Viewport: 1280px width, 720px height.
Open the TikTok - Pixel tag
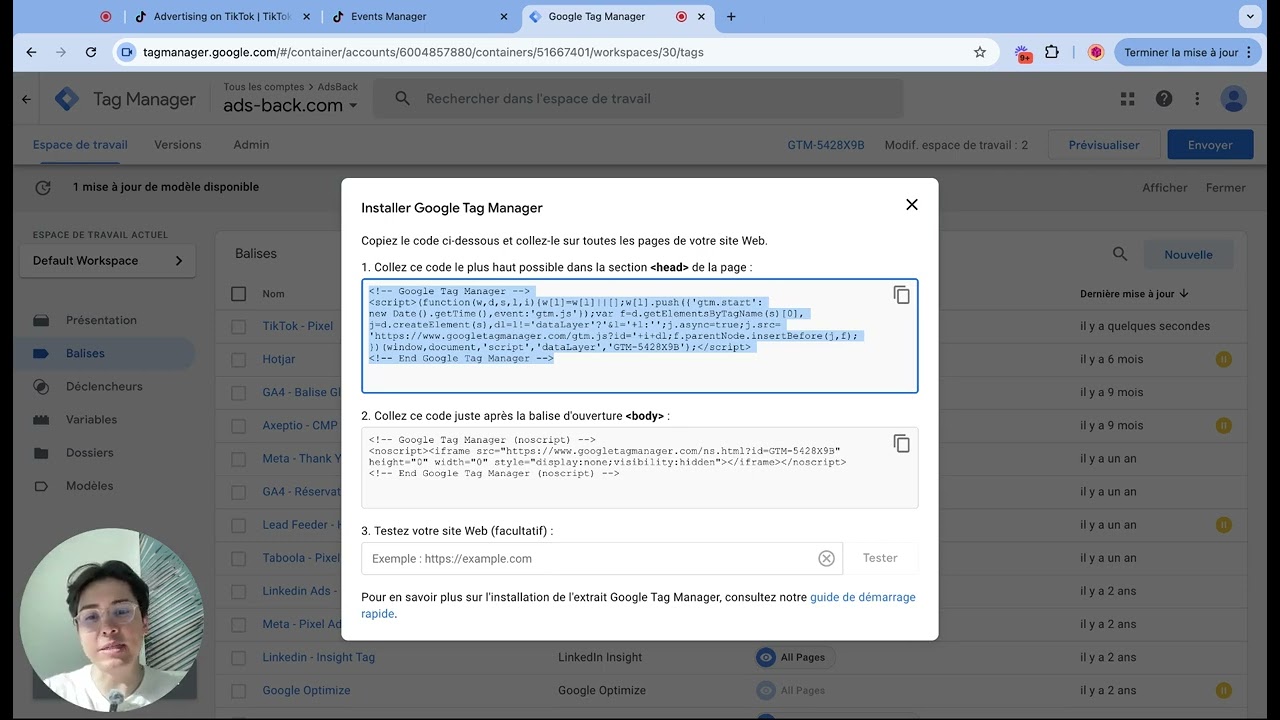298,326
